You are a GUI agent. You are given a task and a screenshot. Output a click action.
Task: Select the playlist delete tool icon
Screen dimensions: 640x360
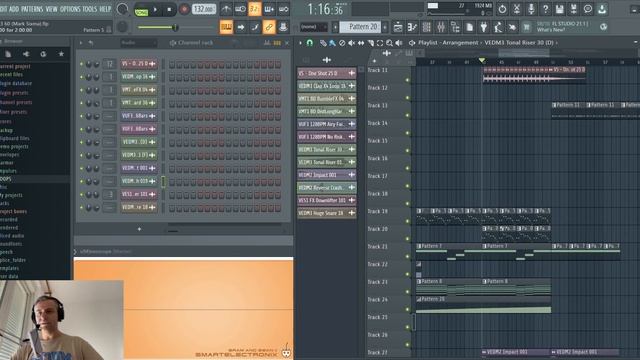tap(342, 42)
